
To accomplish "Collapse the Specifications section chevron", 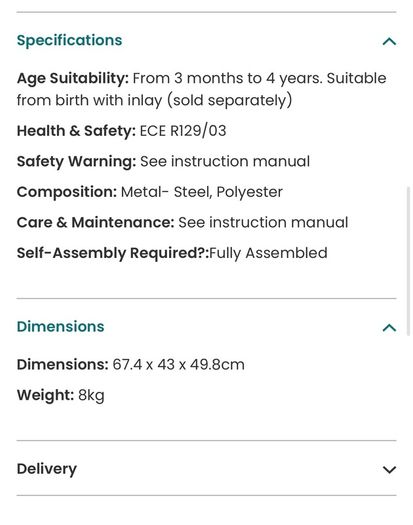I will pyautogui.click(x=389, y=42).
